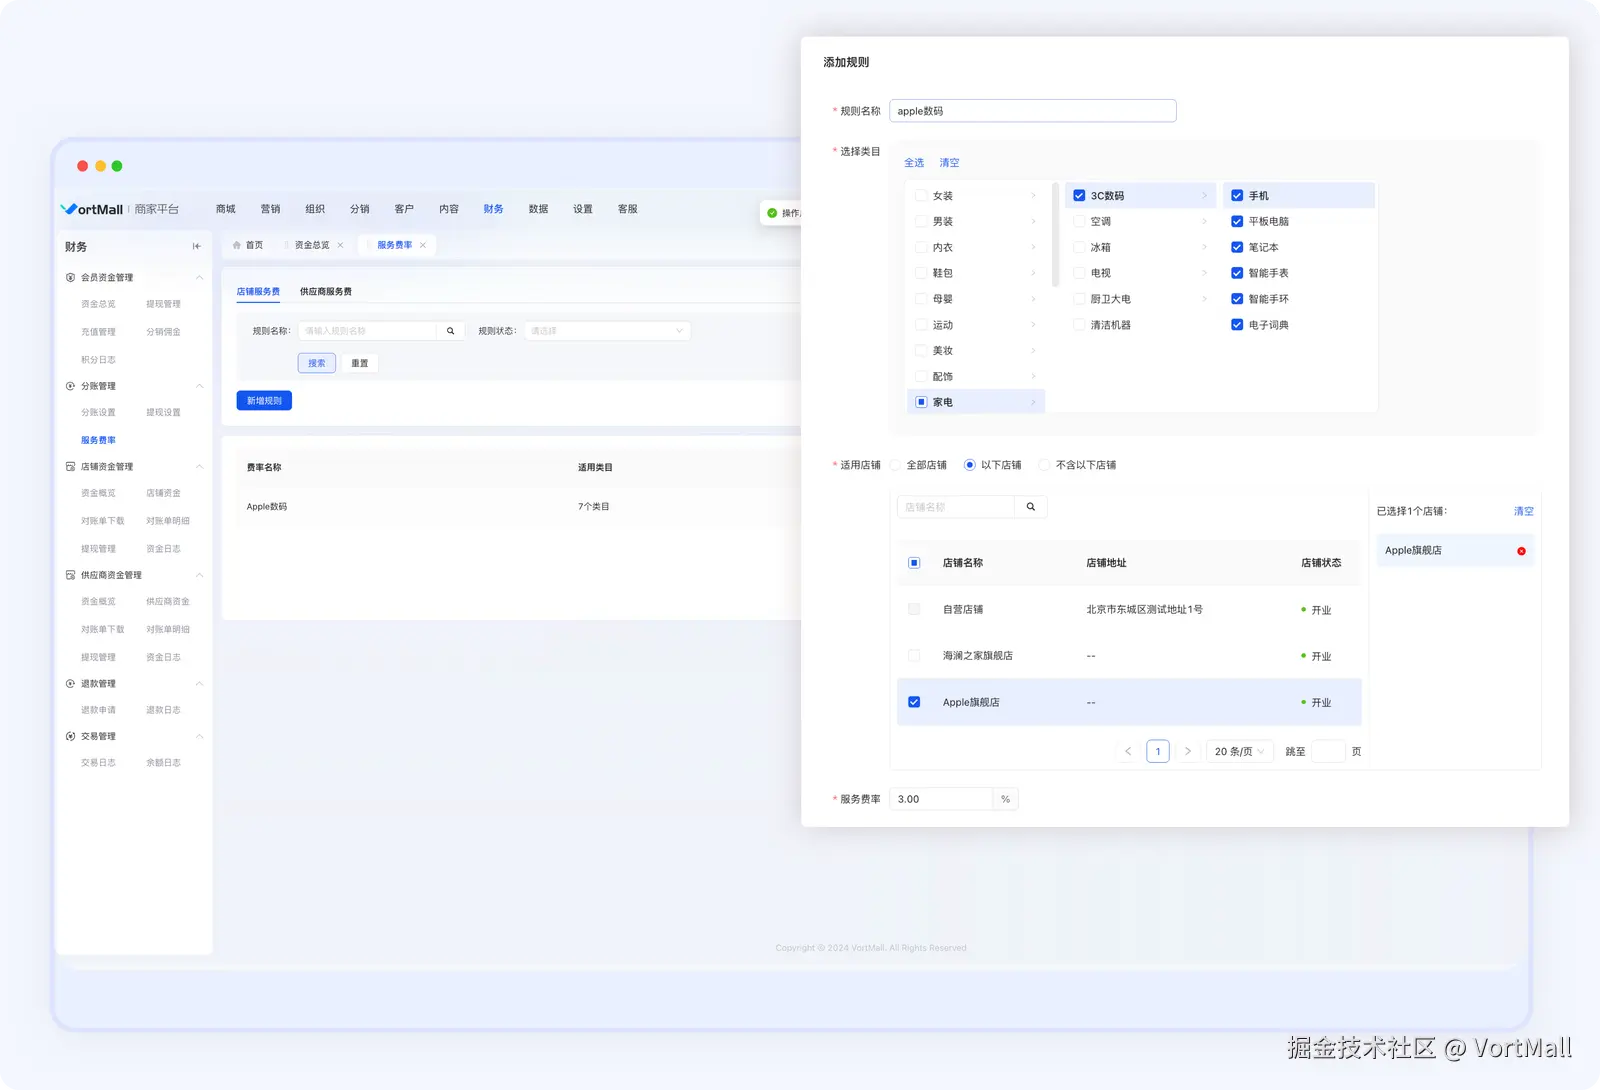Check the 海澜之家旗舰店 row checkbox
Screen dimensions: 1600x1090
tap(914, 656)
